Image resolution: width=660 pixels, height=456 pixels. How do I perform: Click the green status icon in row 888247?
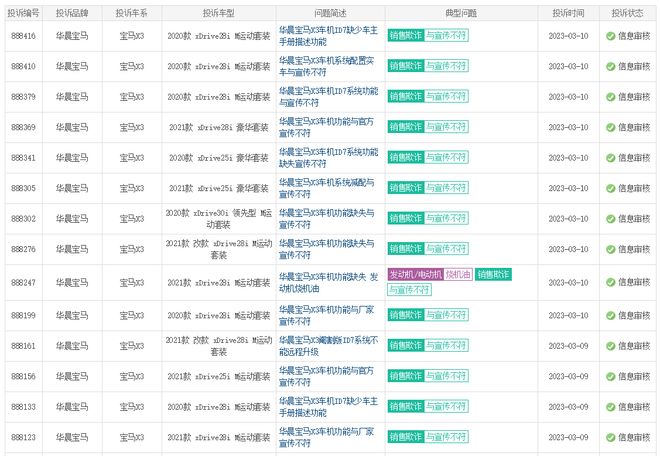611,283
